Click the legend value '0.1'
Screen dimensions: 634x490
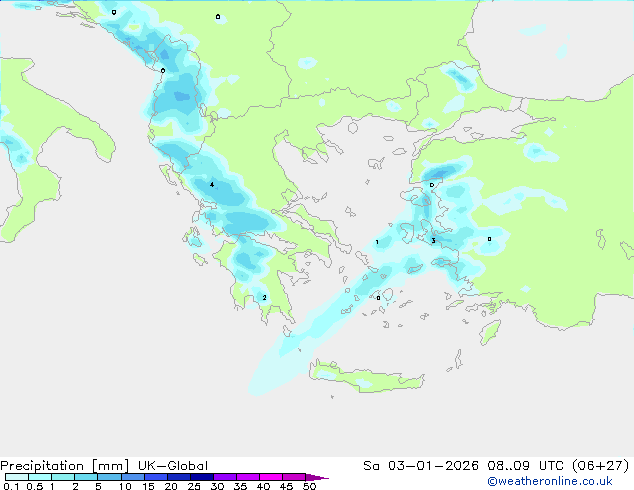11,486
